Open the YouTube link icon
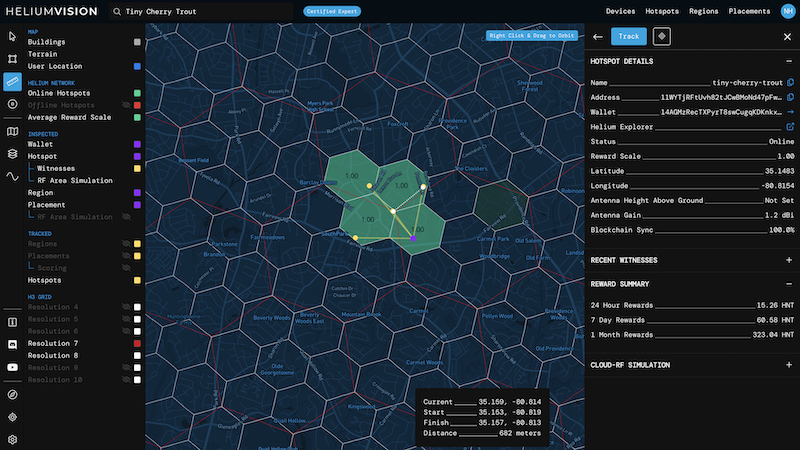 12,367
